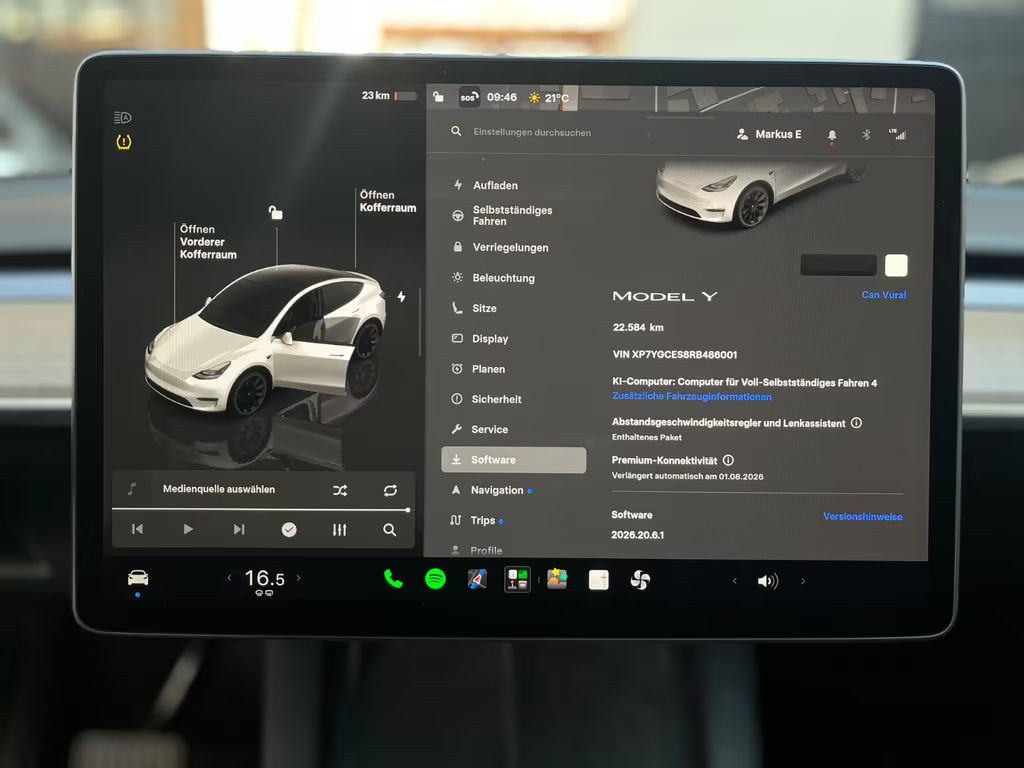Open the Markus E driver profile
Viewport: 1024px width, 768px height.
[x=769, y=134]
